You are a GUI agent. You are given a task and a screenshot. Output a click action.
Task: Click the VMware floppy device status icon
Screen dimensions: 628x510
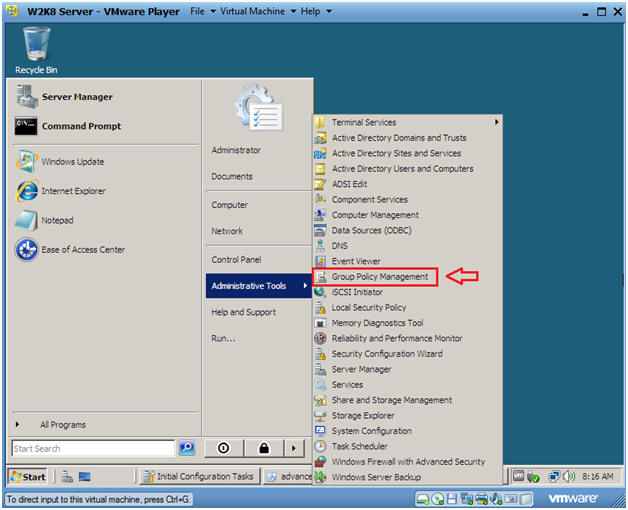[x=452, y=499]
